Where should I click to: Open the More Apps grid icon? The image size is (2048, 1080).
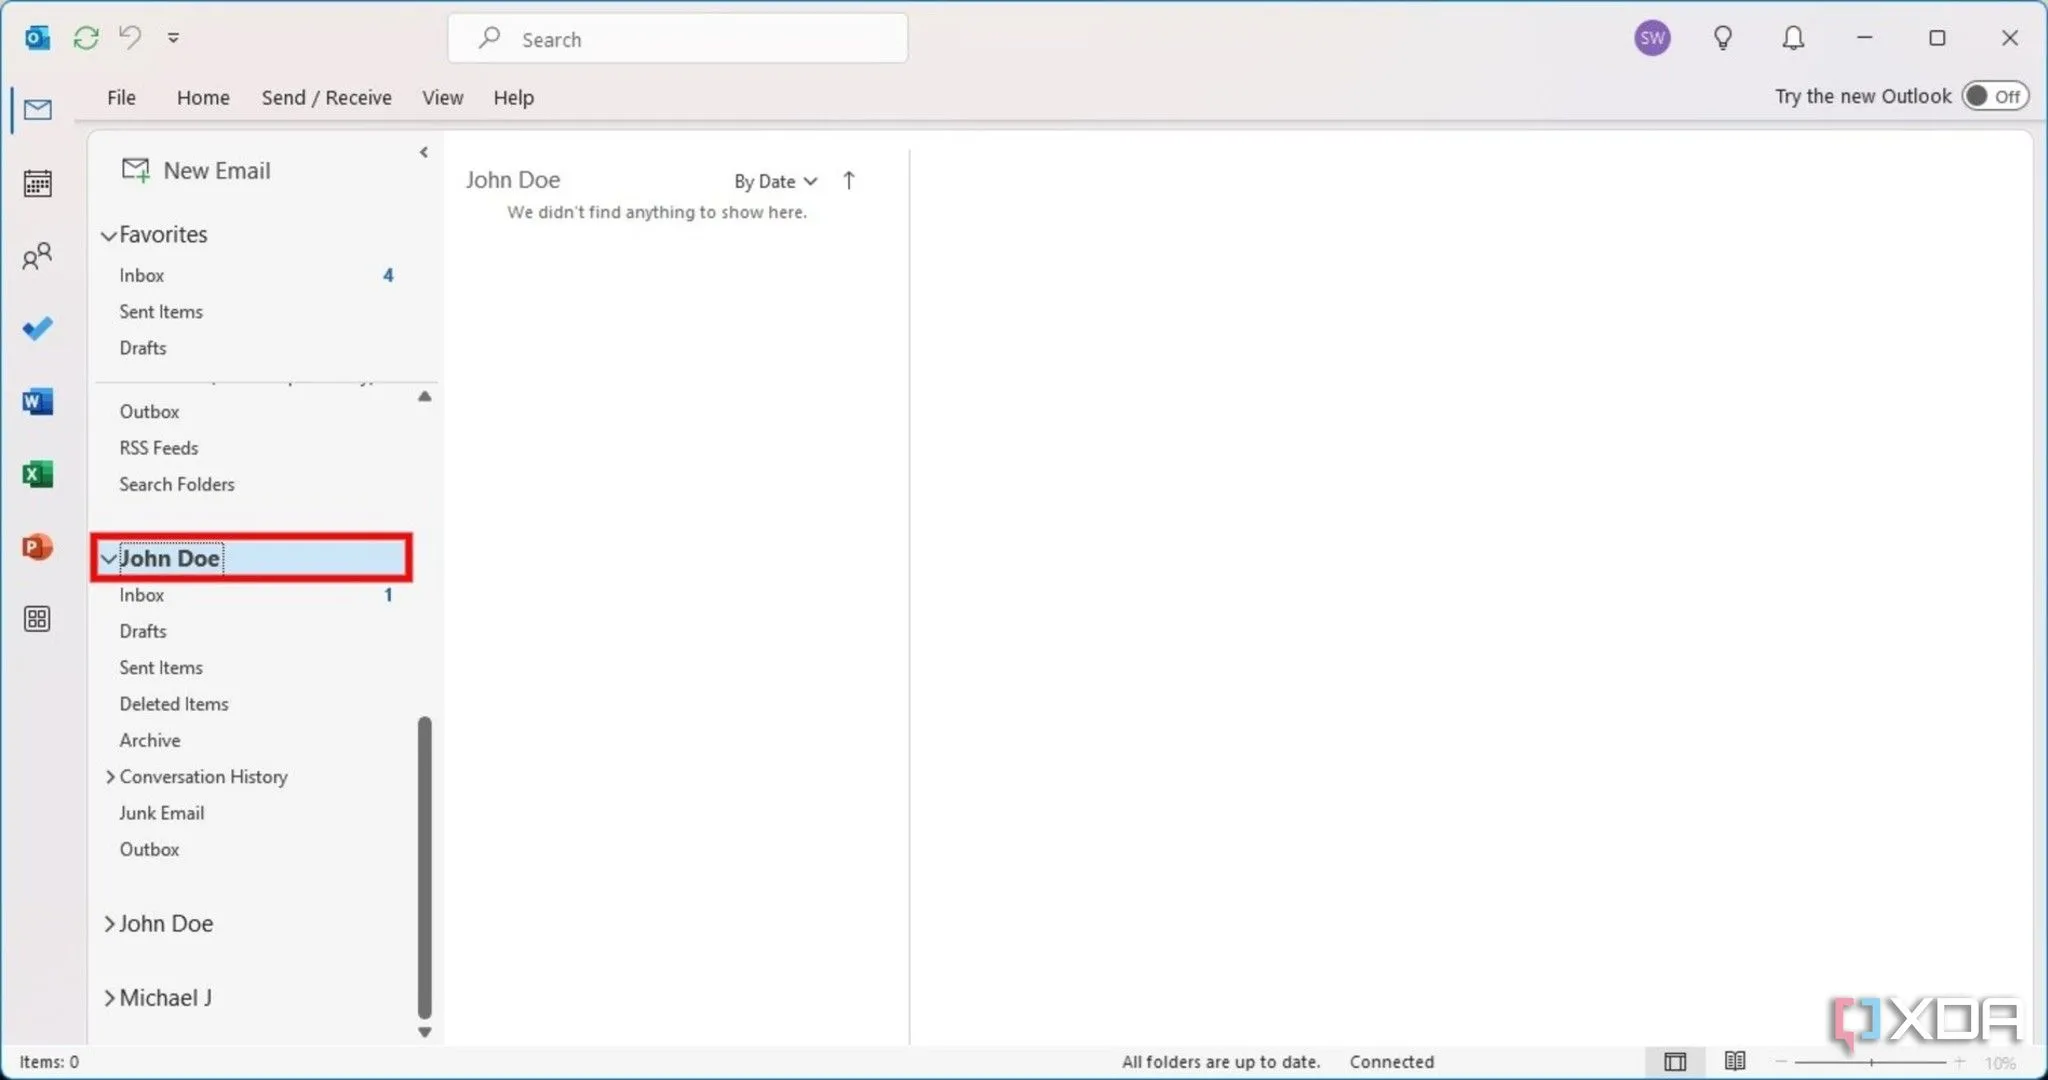pos(37,619)
